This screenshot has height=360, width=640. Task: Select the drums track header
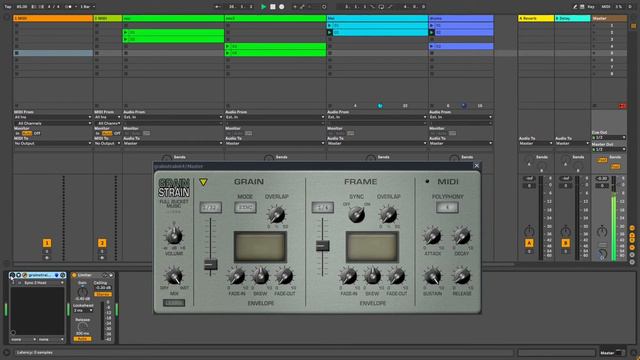pos(461,18)
